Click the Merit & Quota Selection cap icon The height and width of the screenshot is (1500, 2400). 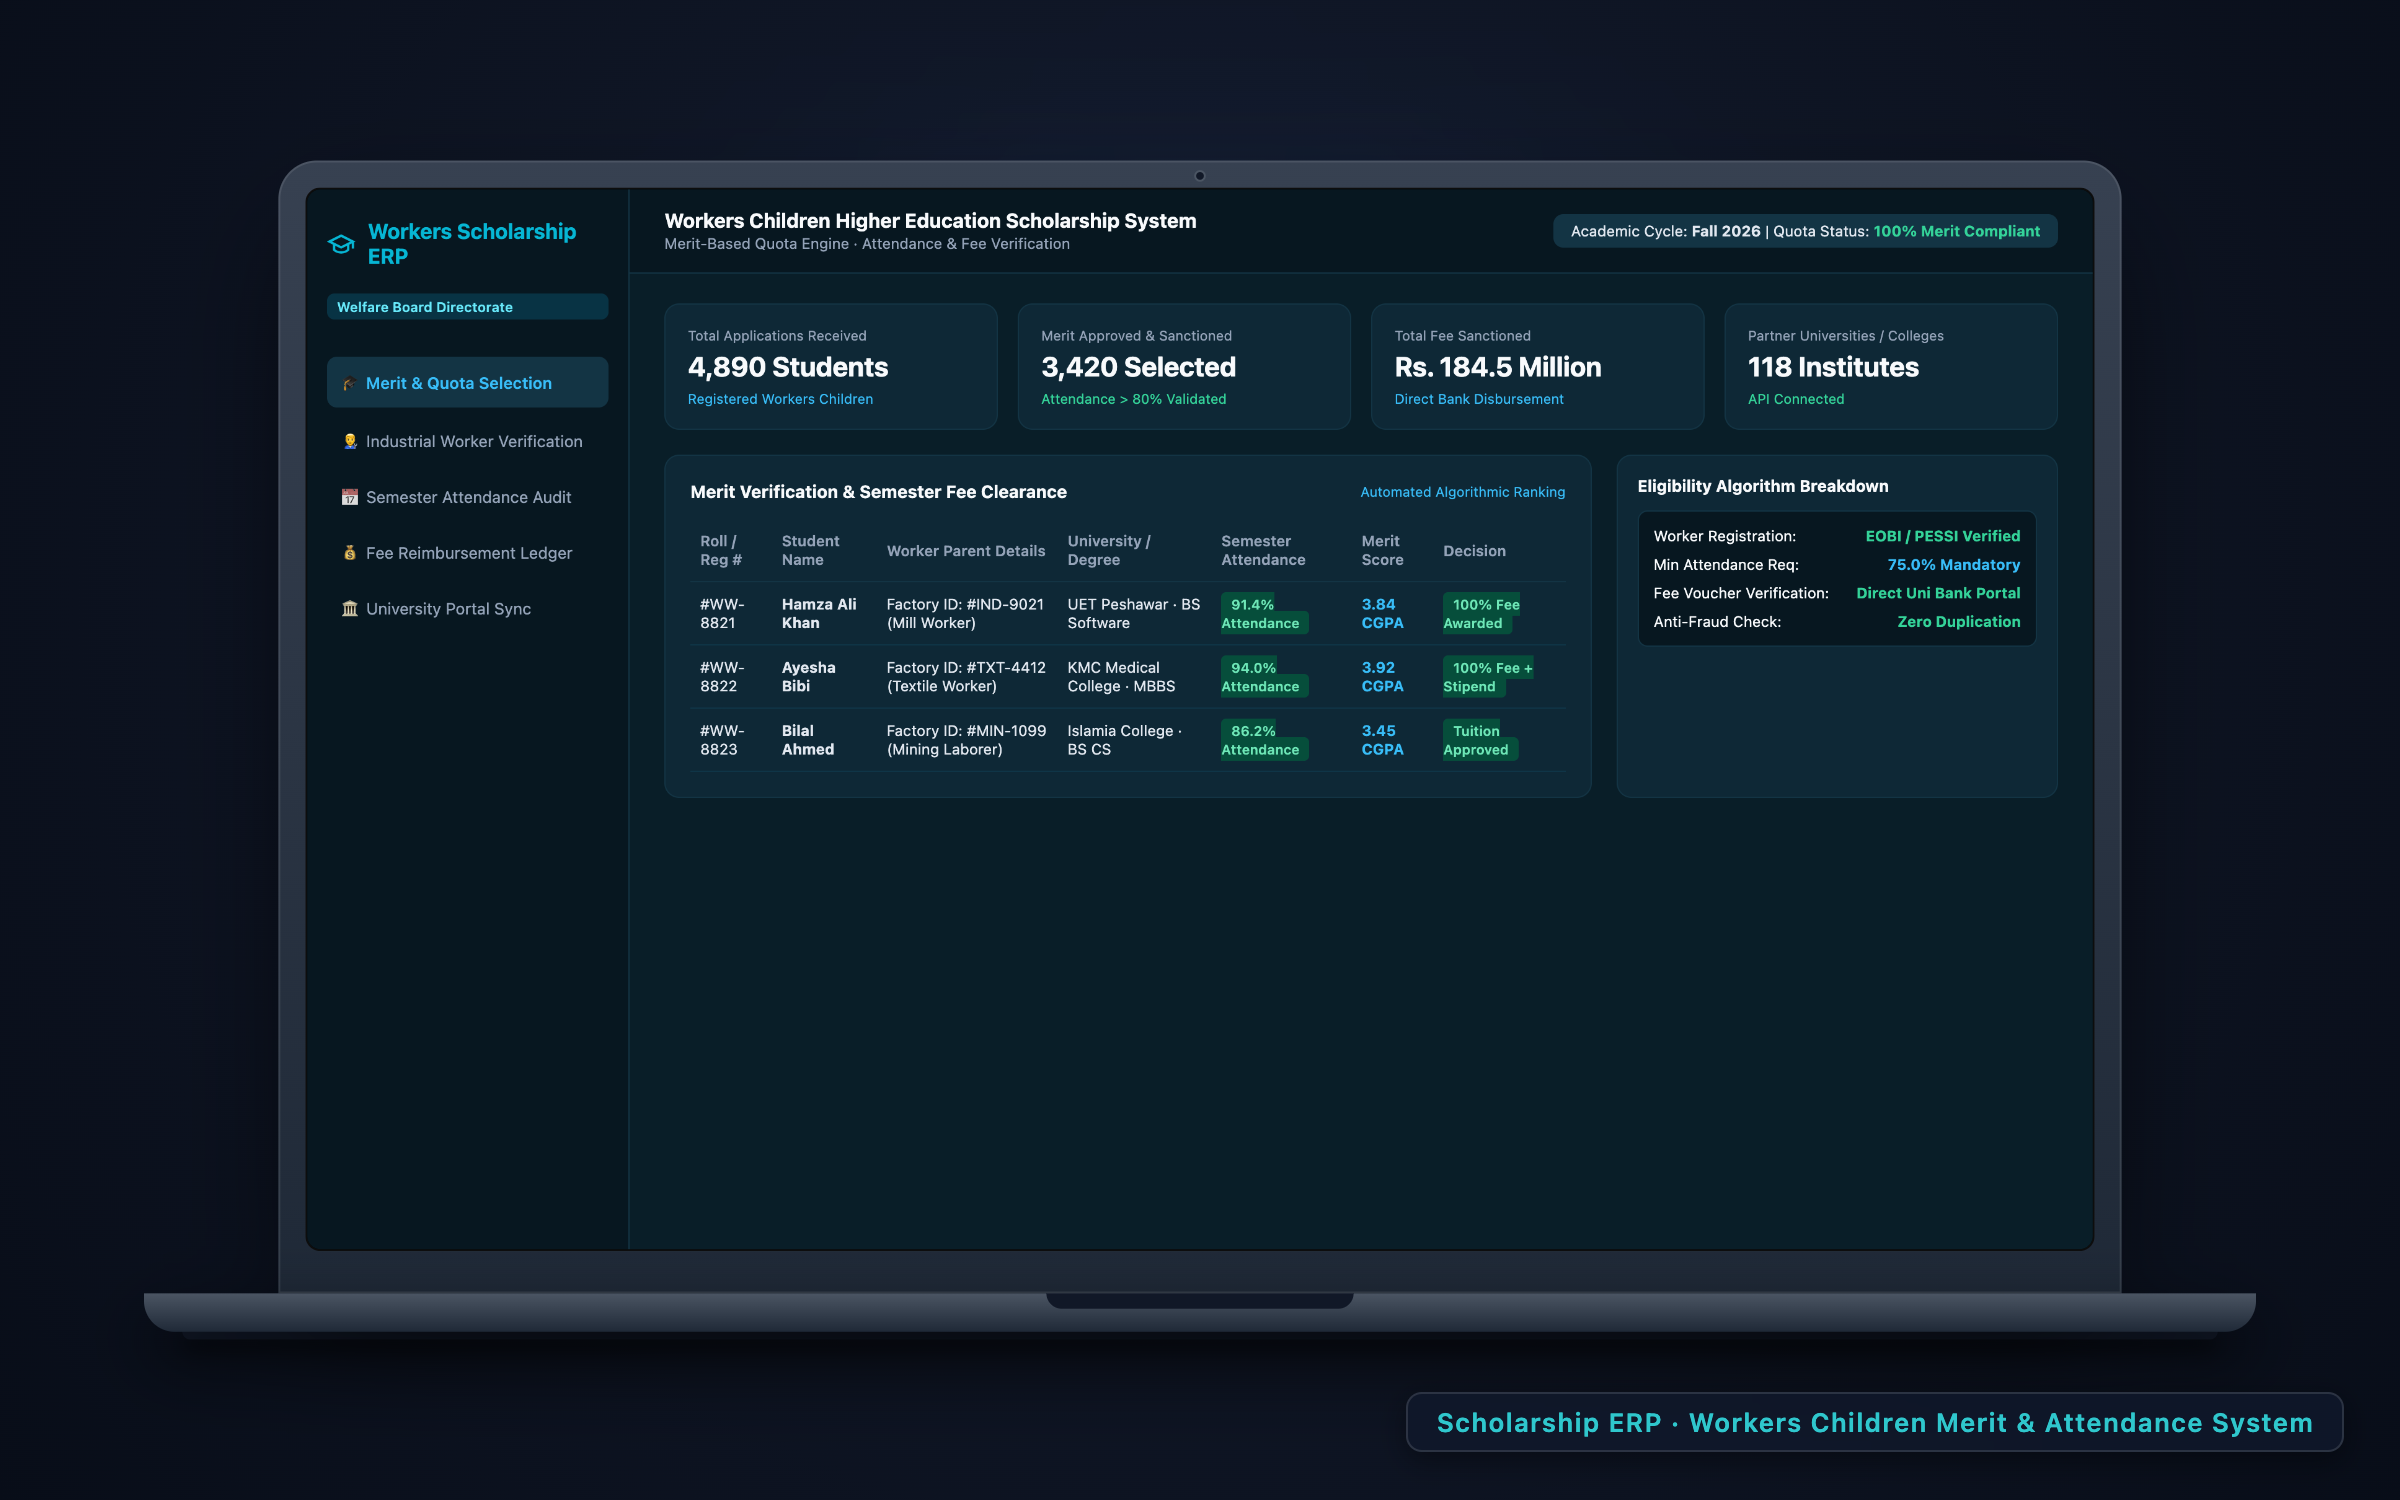(350, 383)
